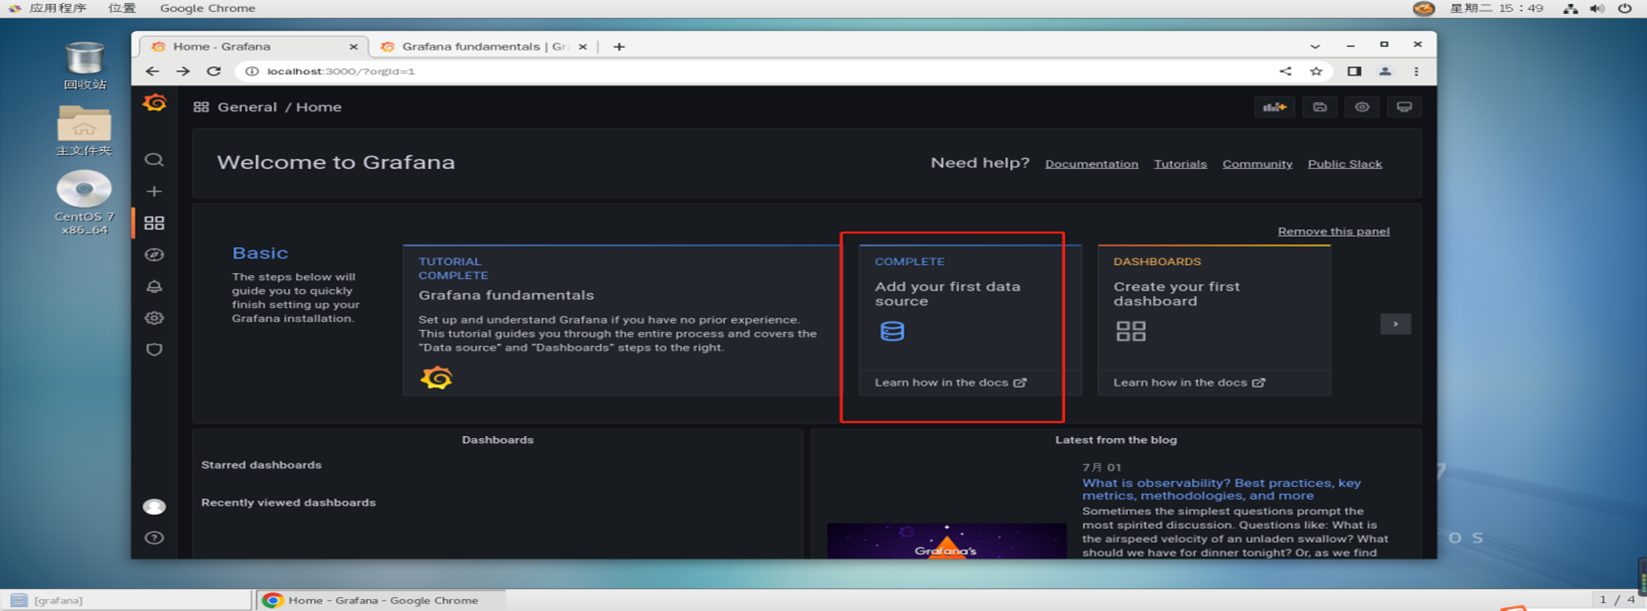Click the blog post thumbnail image

click(x=946, y=540)
